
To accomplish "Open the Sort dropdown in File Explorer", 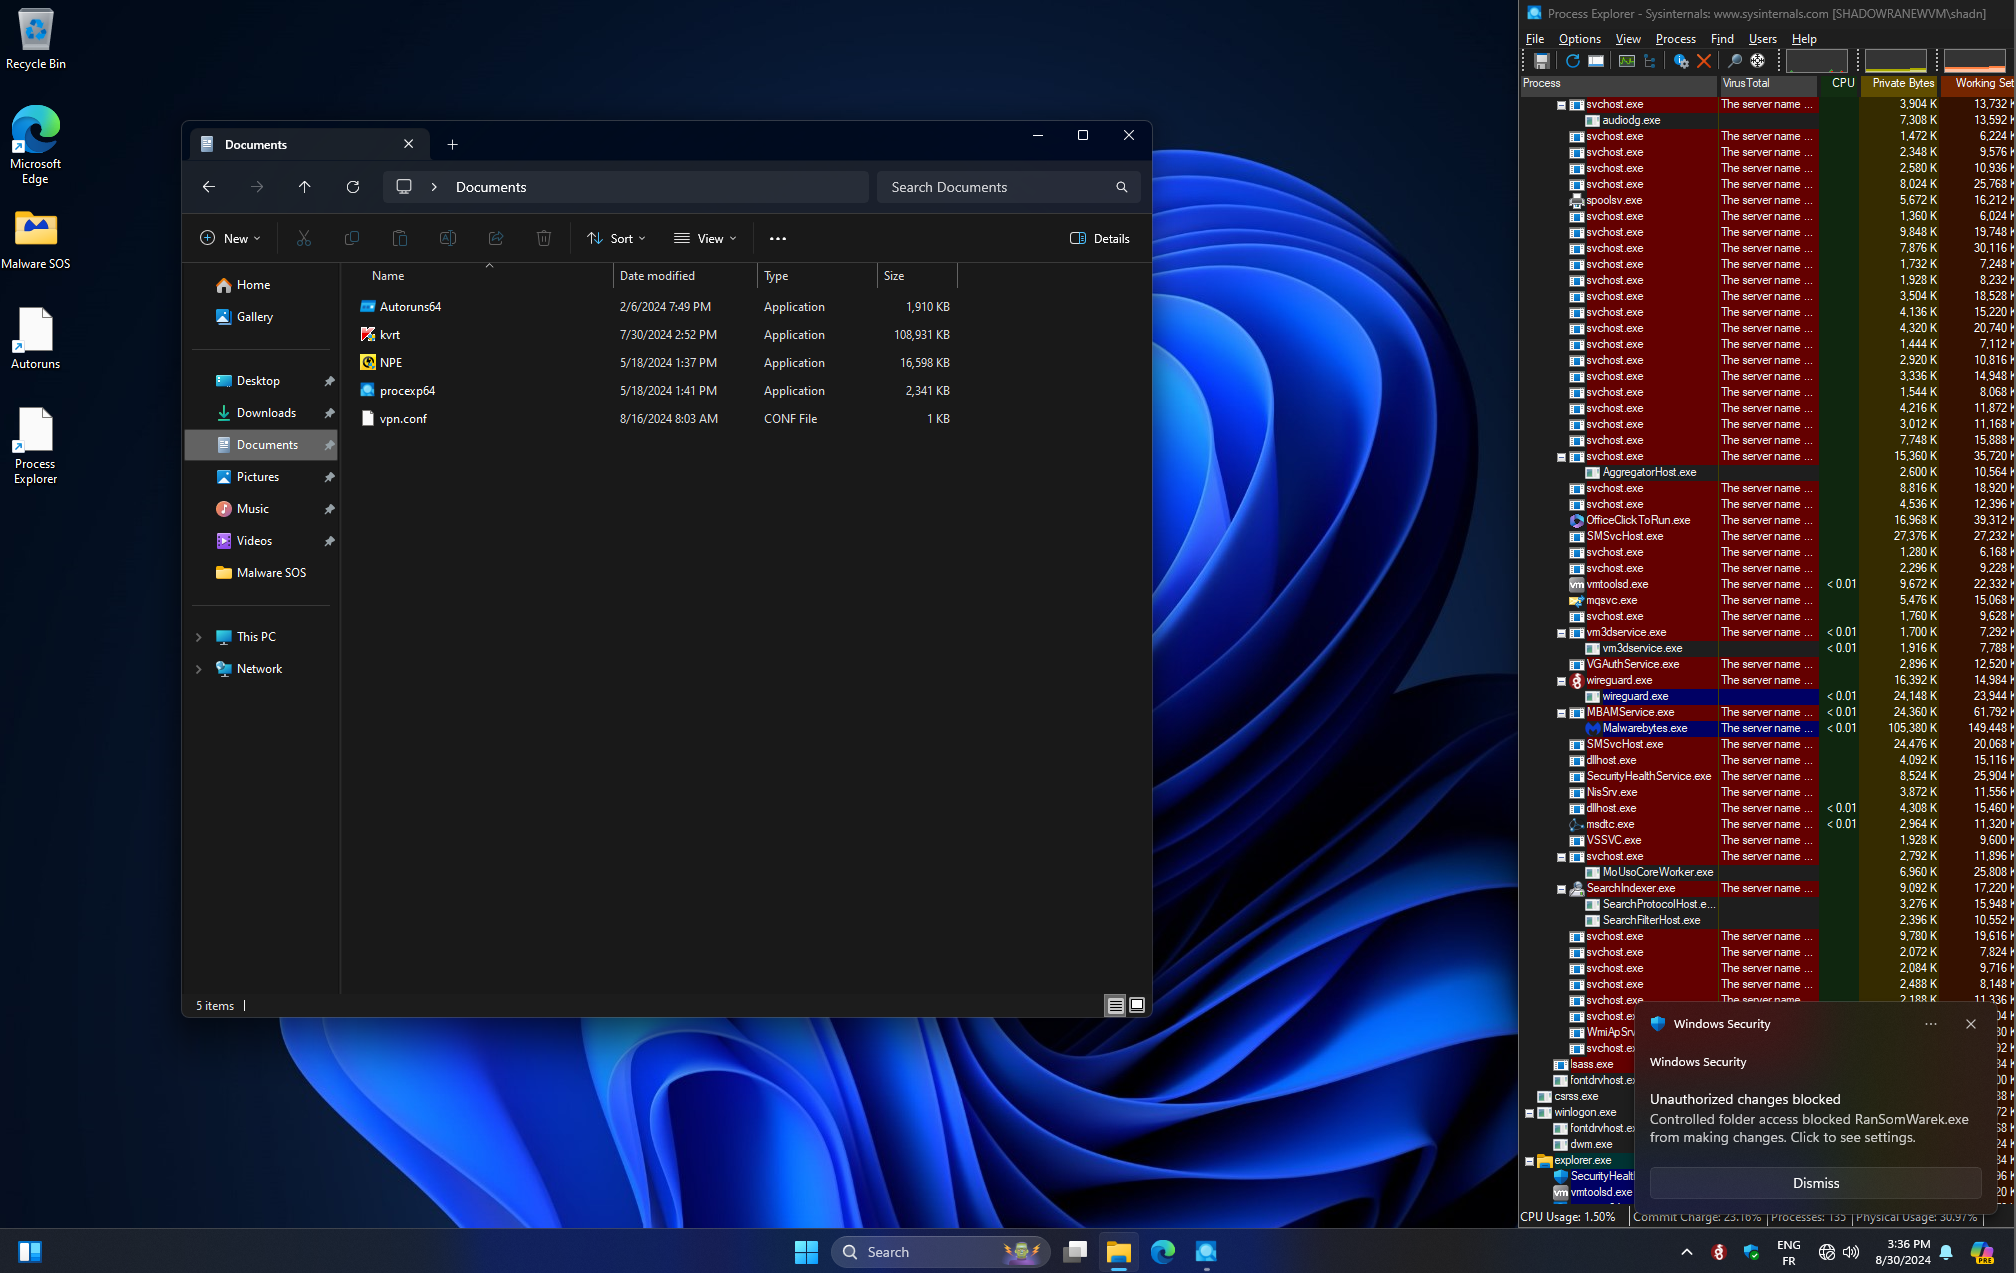I will pyautogui.click(x=616, y=238).
